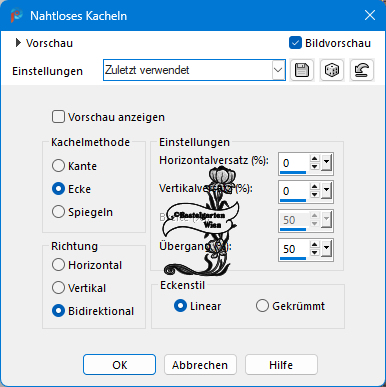Open the Horizontalversatz slider popup arrow

(x=327, y=163)
